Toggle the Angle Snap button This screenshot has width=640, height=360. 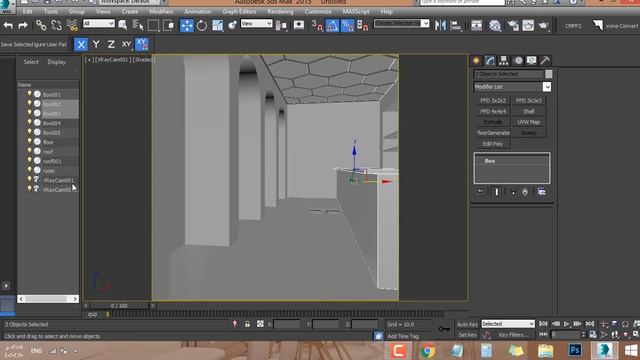pos(332,25)
